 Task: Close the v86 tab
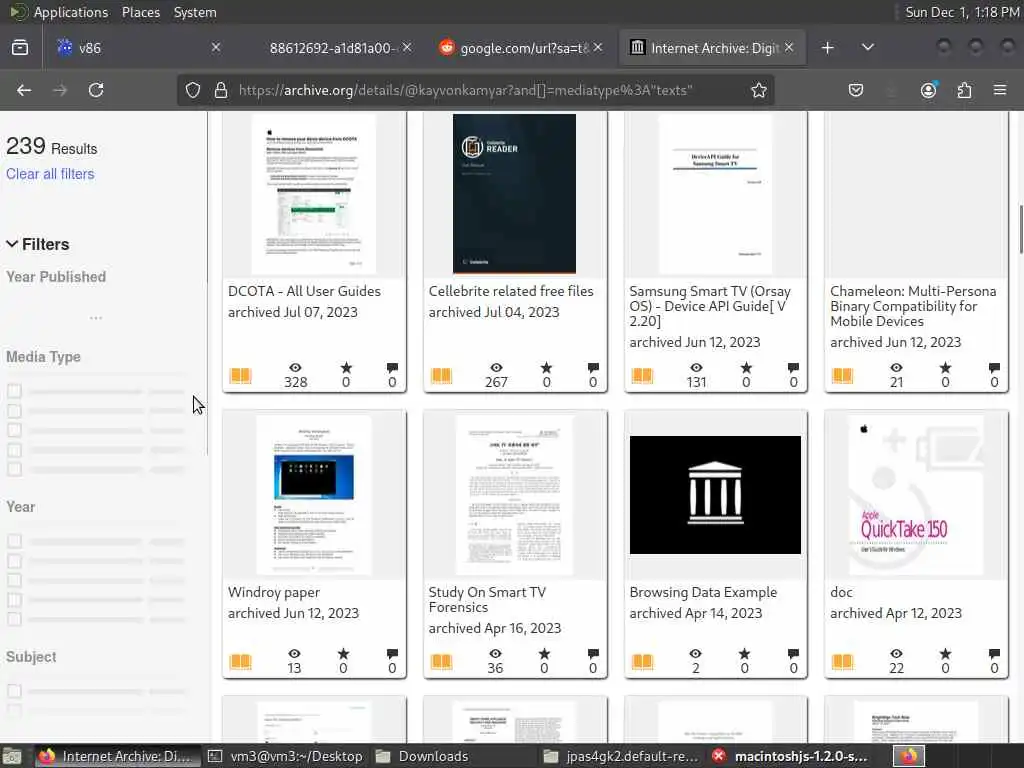[x=216, y=47]
